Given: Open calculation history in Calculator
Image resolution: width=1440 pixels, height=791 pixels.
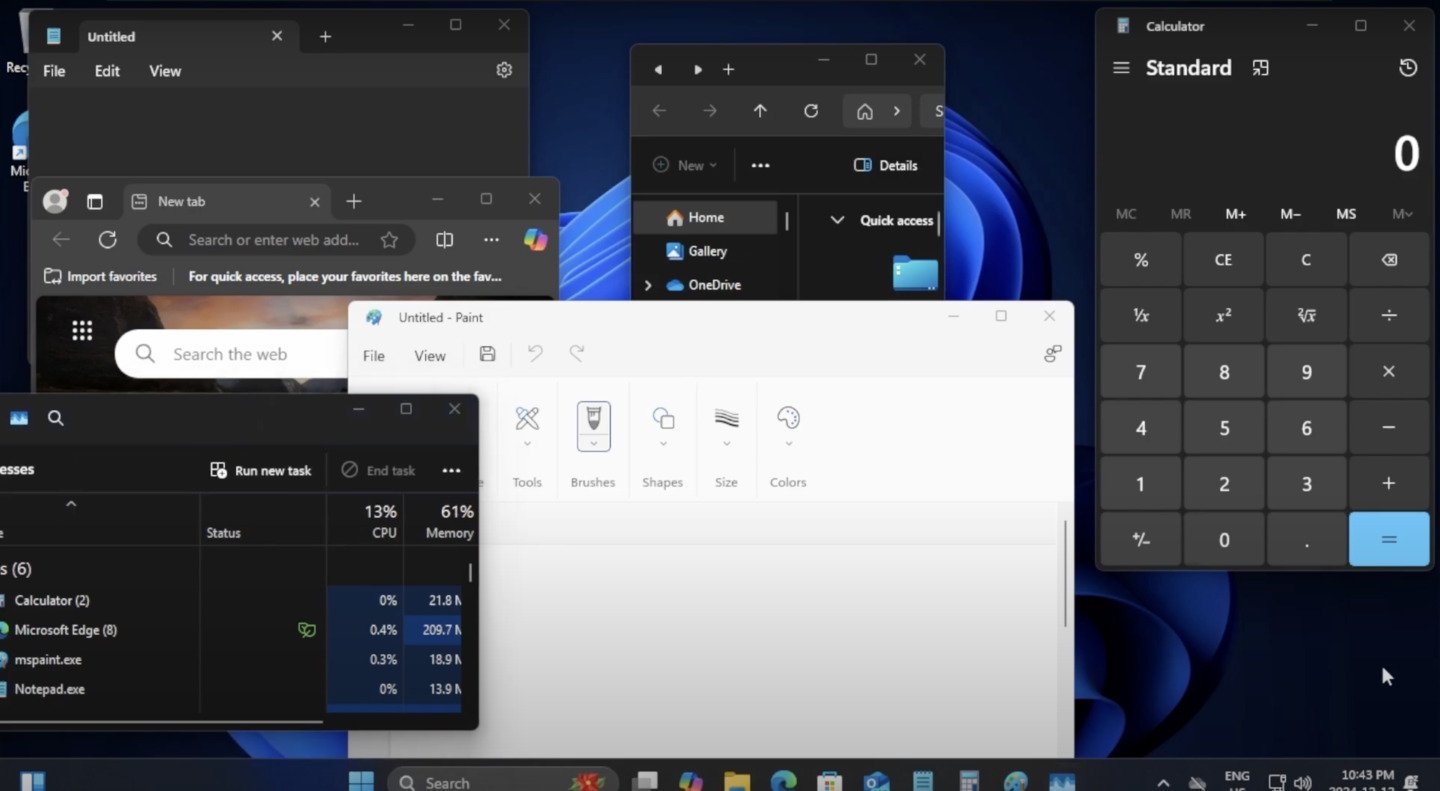Looking at the screenshot, I should [x=1407, y=67].
